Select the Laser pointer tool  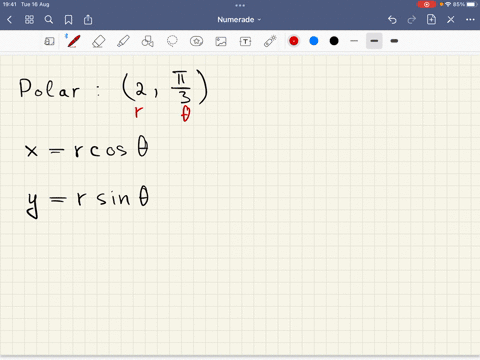pos(270,41)
